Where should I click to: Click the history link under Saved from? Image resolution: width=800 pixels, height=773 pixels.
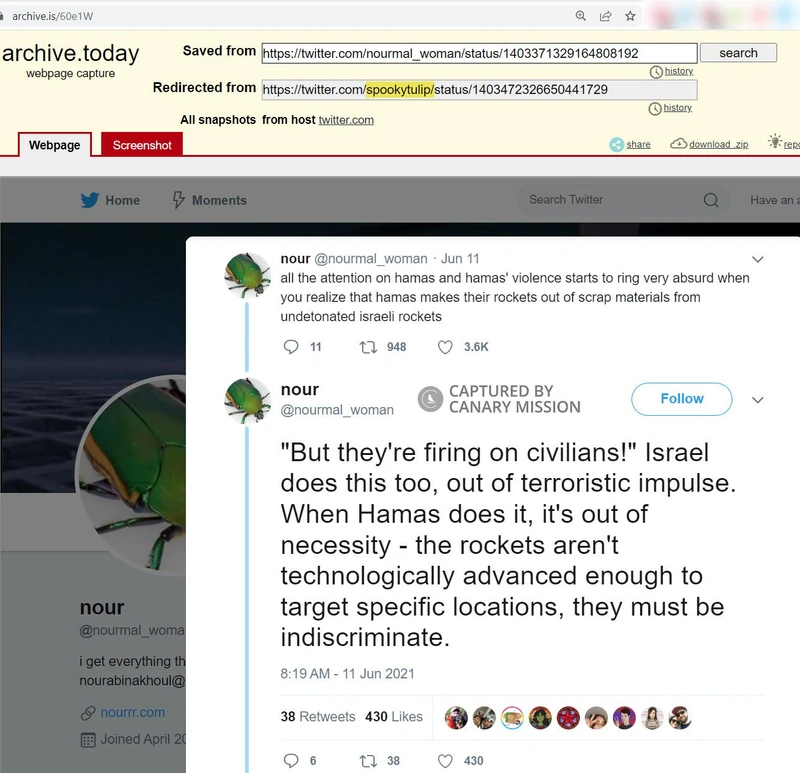coord(679,71)
